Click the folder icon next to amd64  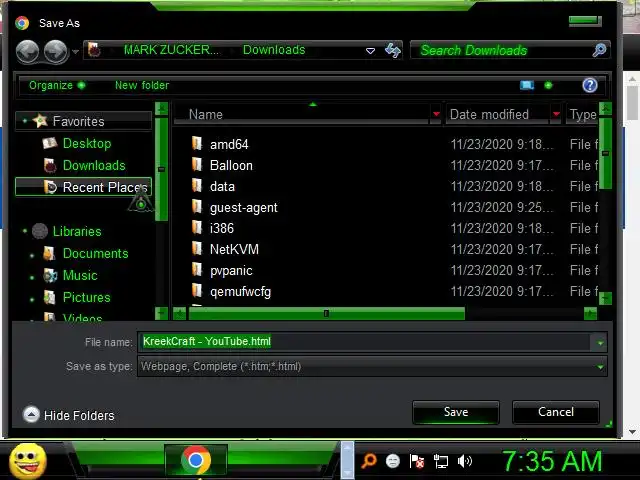pos(197,143)
